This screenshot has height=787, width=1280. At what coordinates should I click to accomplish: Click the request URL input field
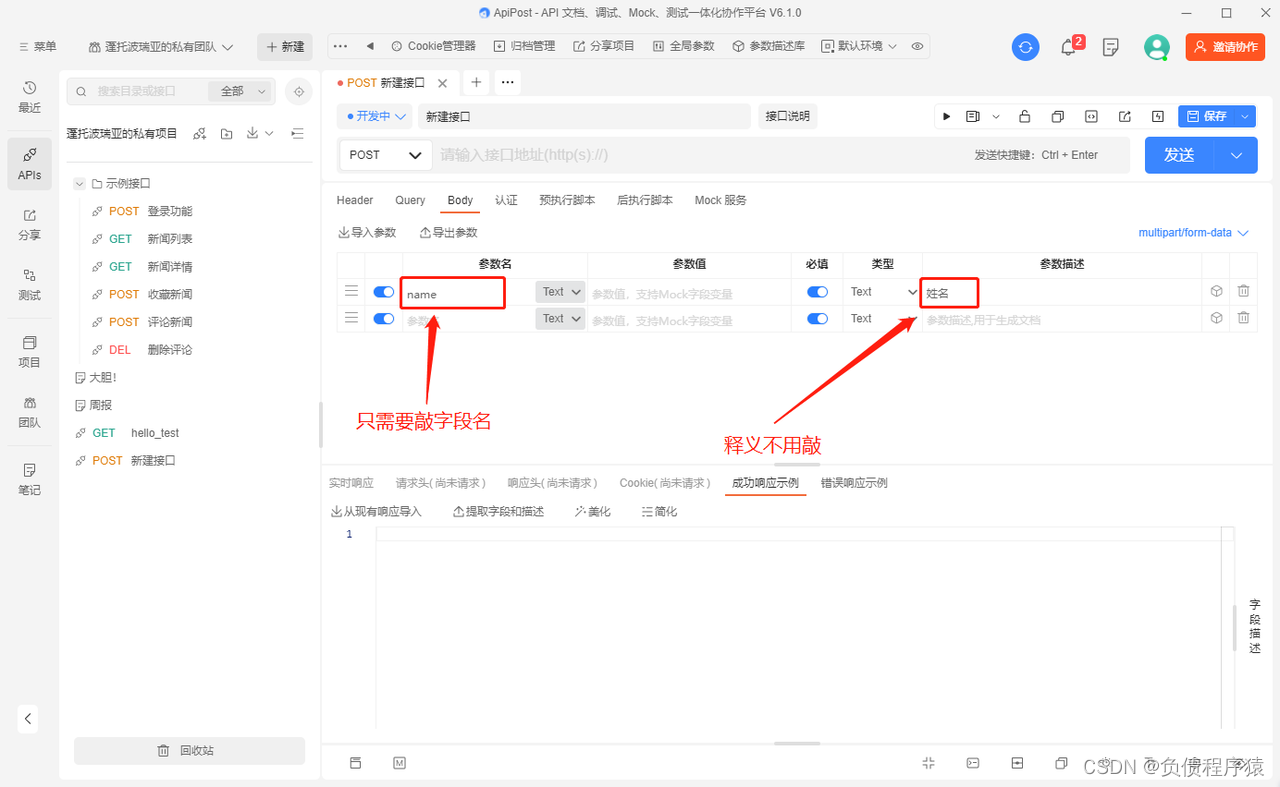[700, 155]
